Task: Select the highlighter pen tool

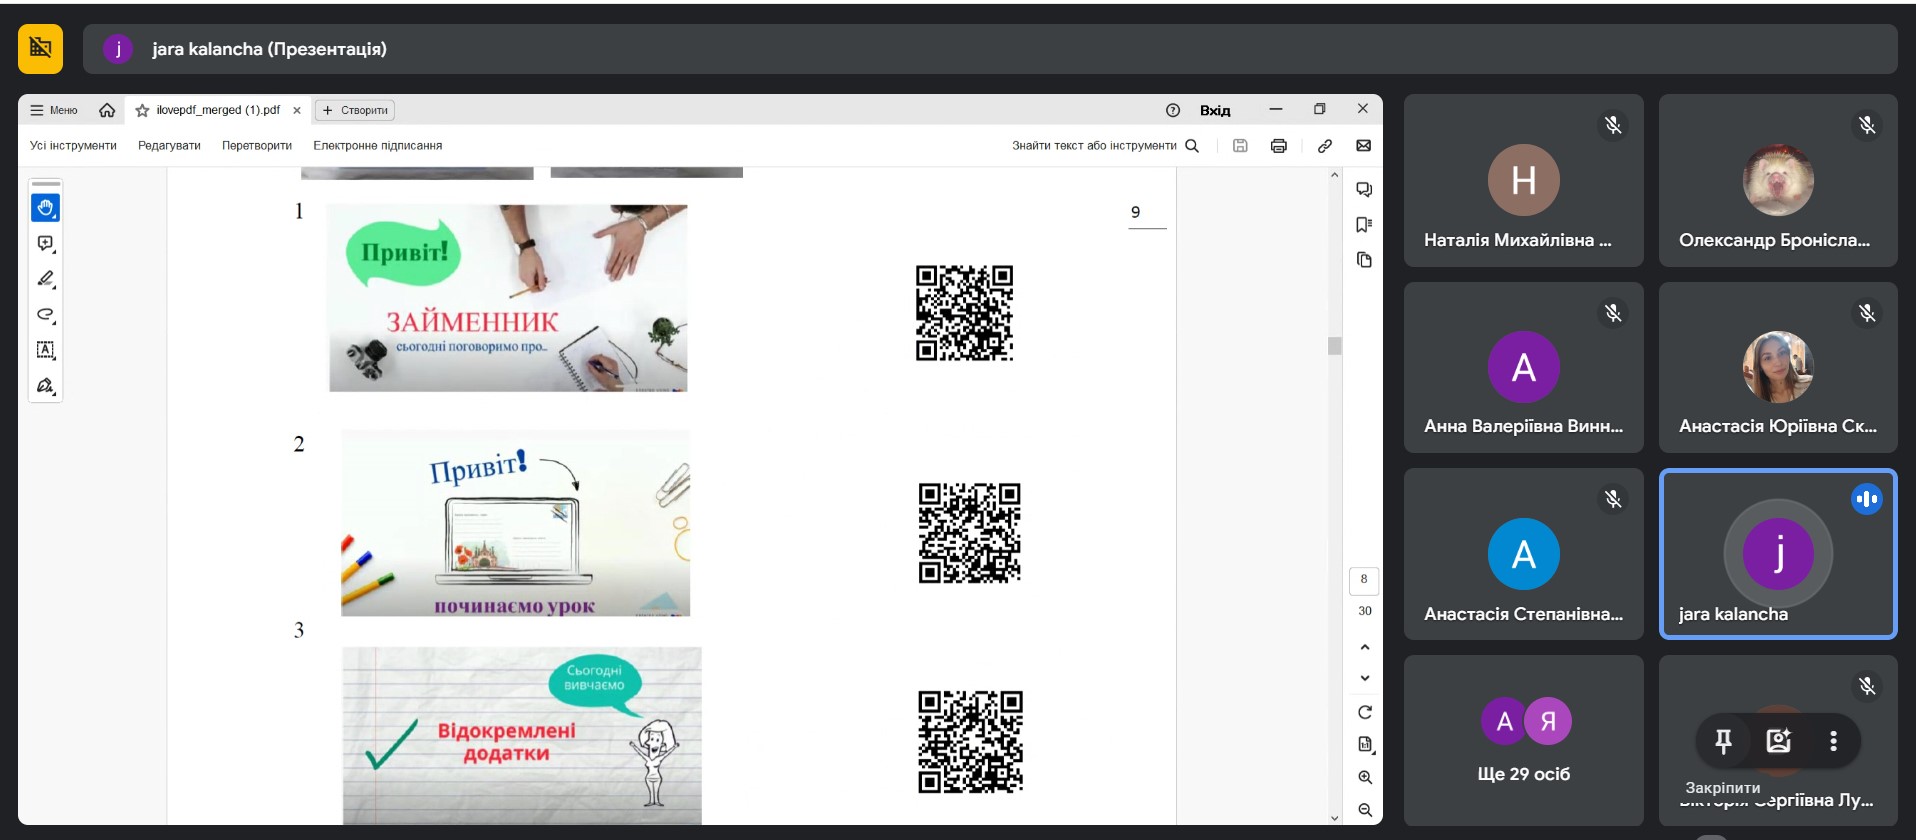Action: (45, 279)
